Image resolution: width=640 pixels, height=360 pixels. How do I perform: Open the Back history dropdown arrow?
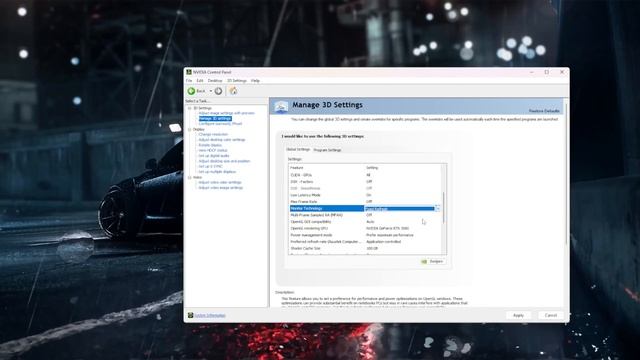(x=211, y=91)
